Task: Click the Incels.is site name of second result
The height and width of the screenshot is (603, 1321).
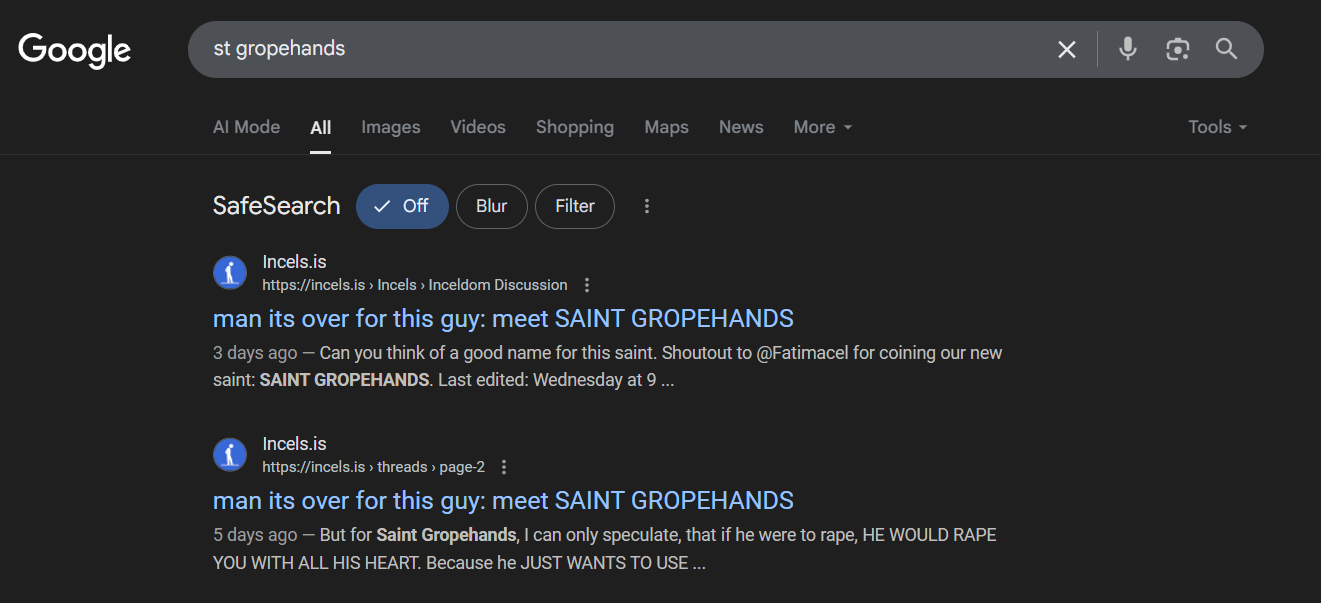Action: (x=294, y=444)
